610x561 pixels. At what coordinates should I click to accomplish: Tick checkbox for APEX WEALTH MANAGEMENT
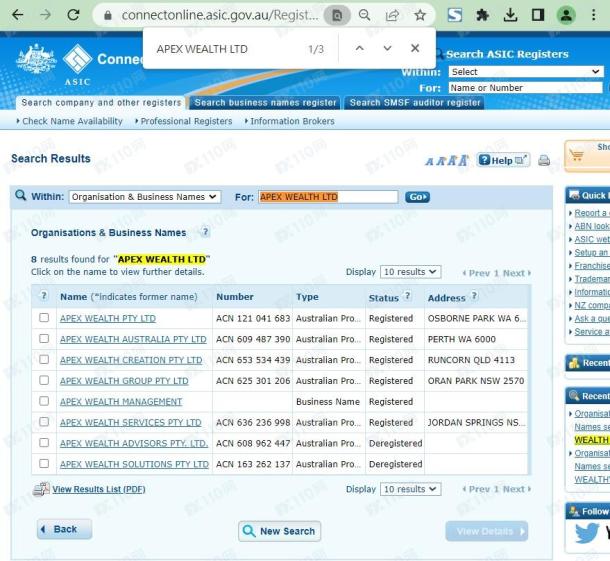(x=44, y=401)
